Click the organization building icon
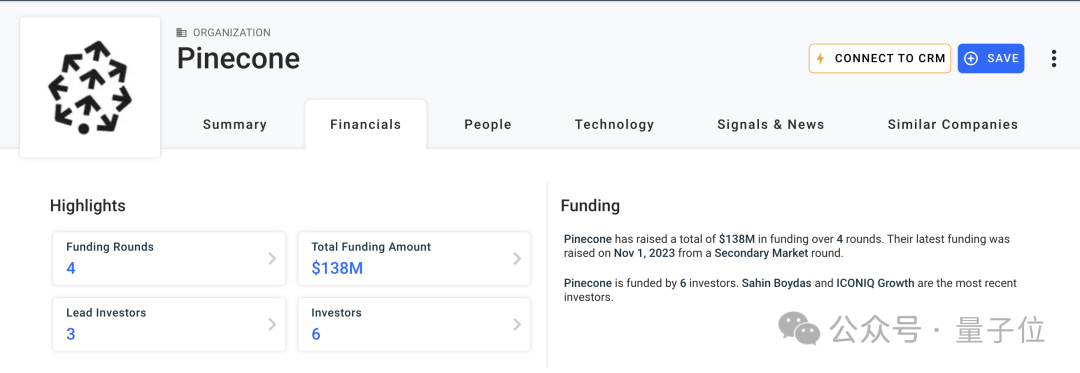The image size is (1080, 373). (x=182, y=32)
